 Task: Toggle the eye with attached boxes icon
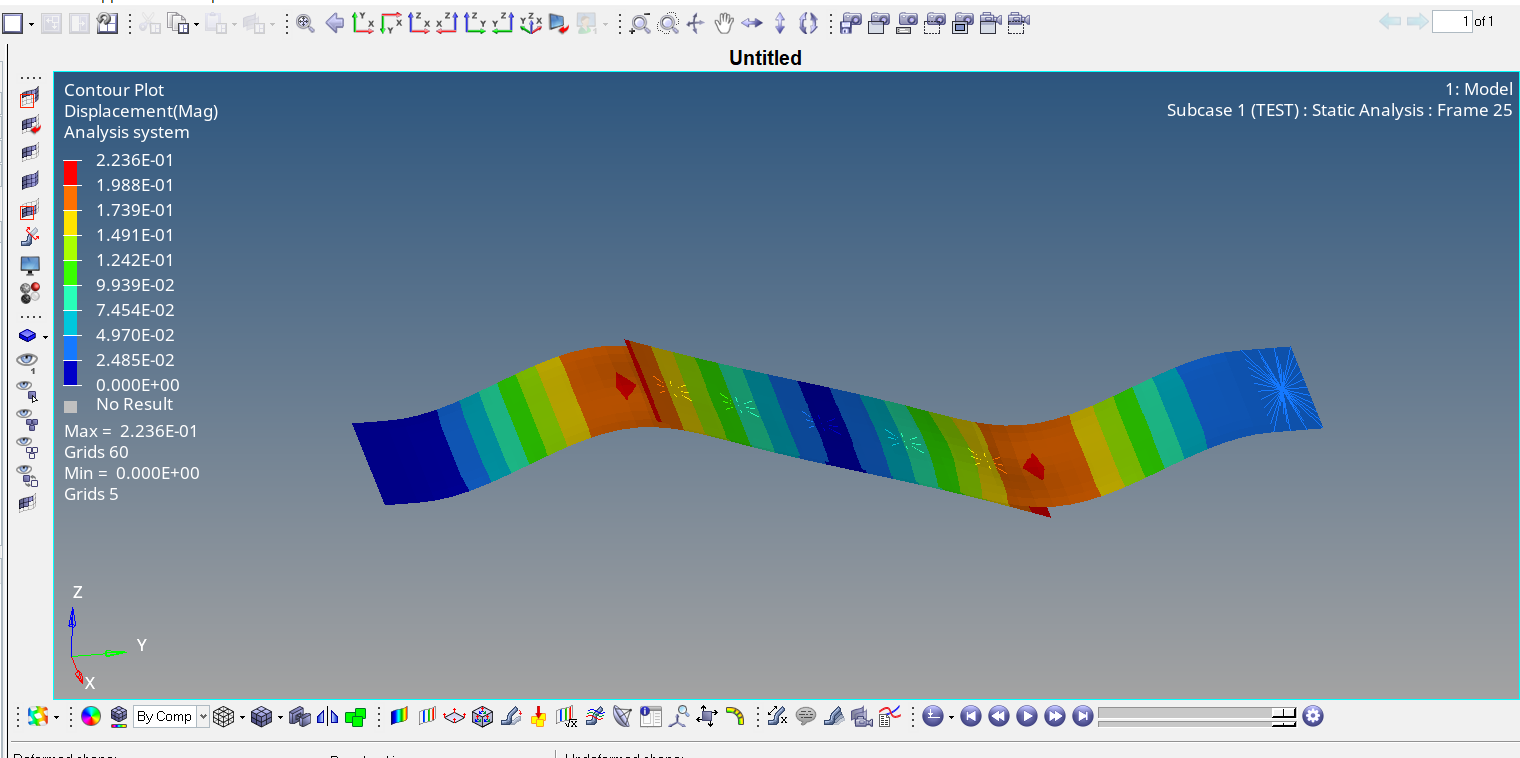pos(27,417)
